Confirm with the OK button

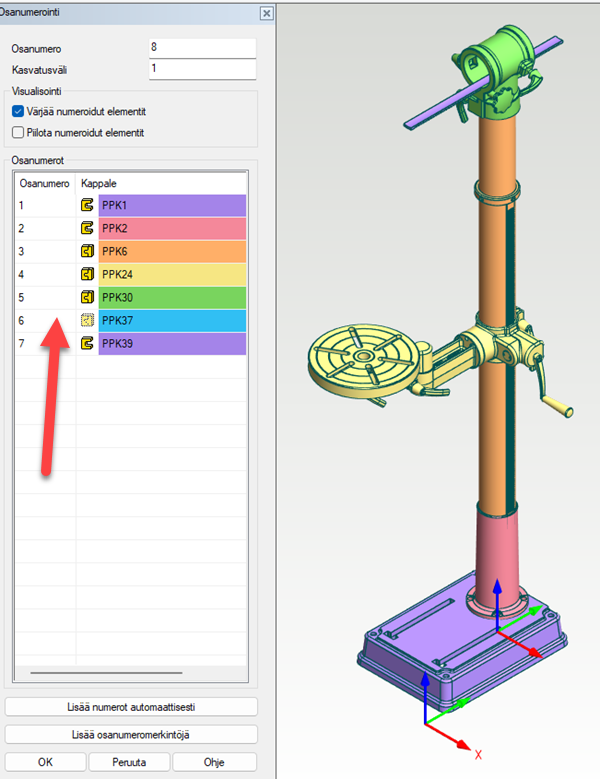[45, 761]
